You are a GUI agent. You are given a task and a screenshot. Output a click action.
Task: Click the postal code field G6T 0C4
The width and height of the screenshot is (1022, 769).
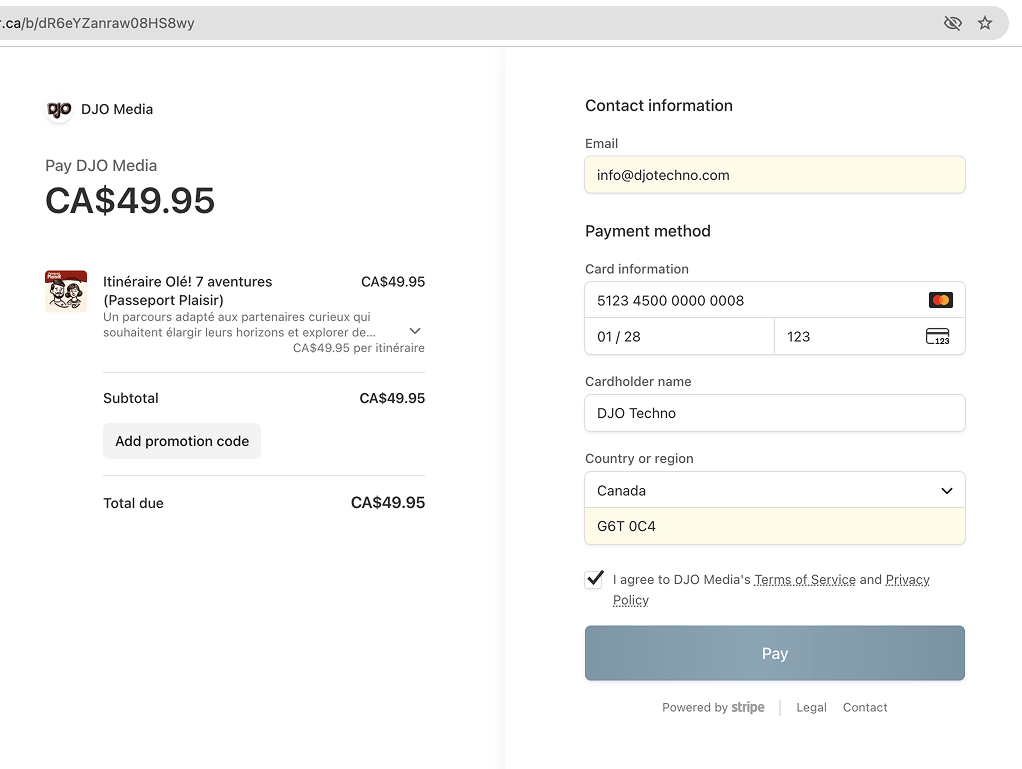775,526
